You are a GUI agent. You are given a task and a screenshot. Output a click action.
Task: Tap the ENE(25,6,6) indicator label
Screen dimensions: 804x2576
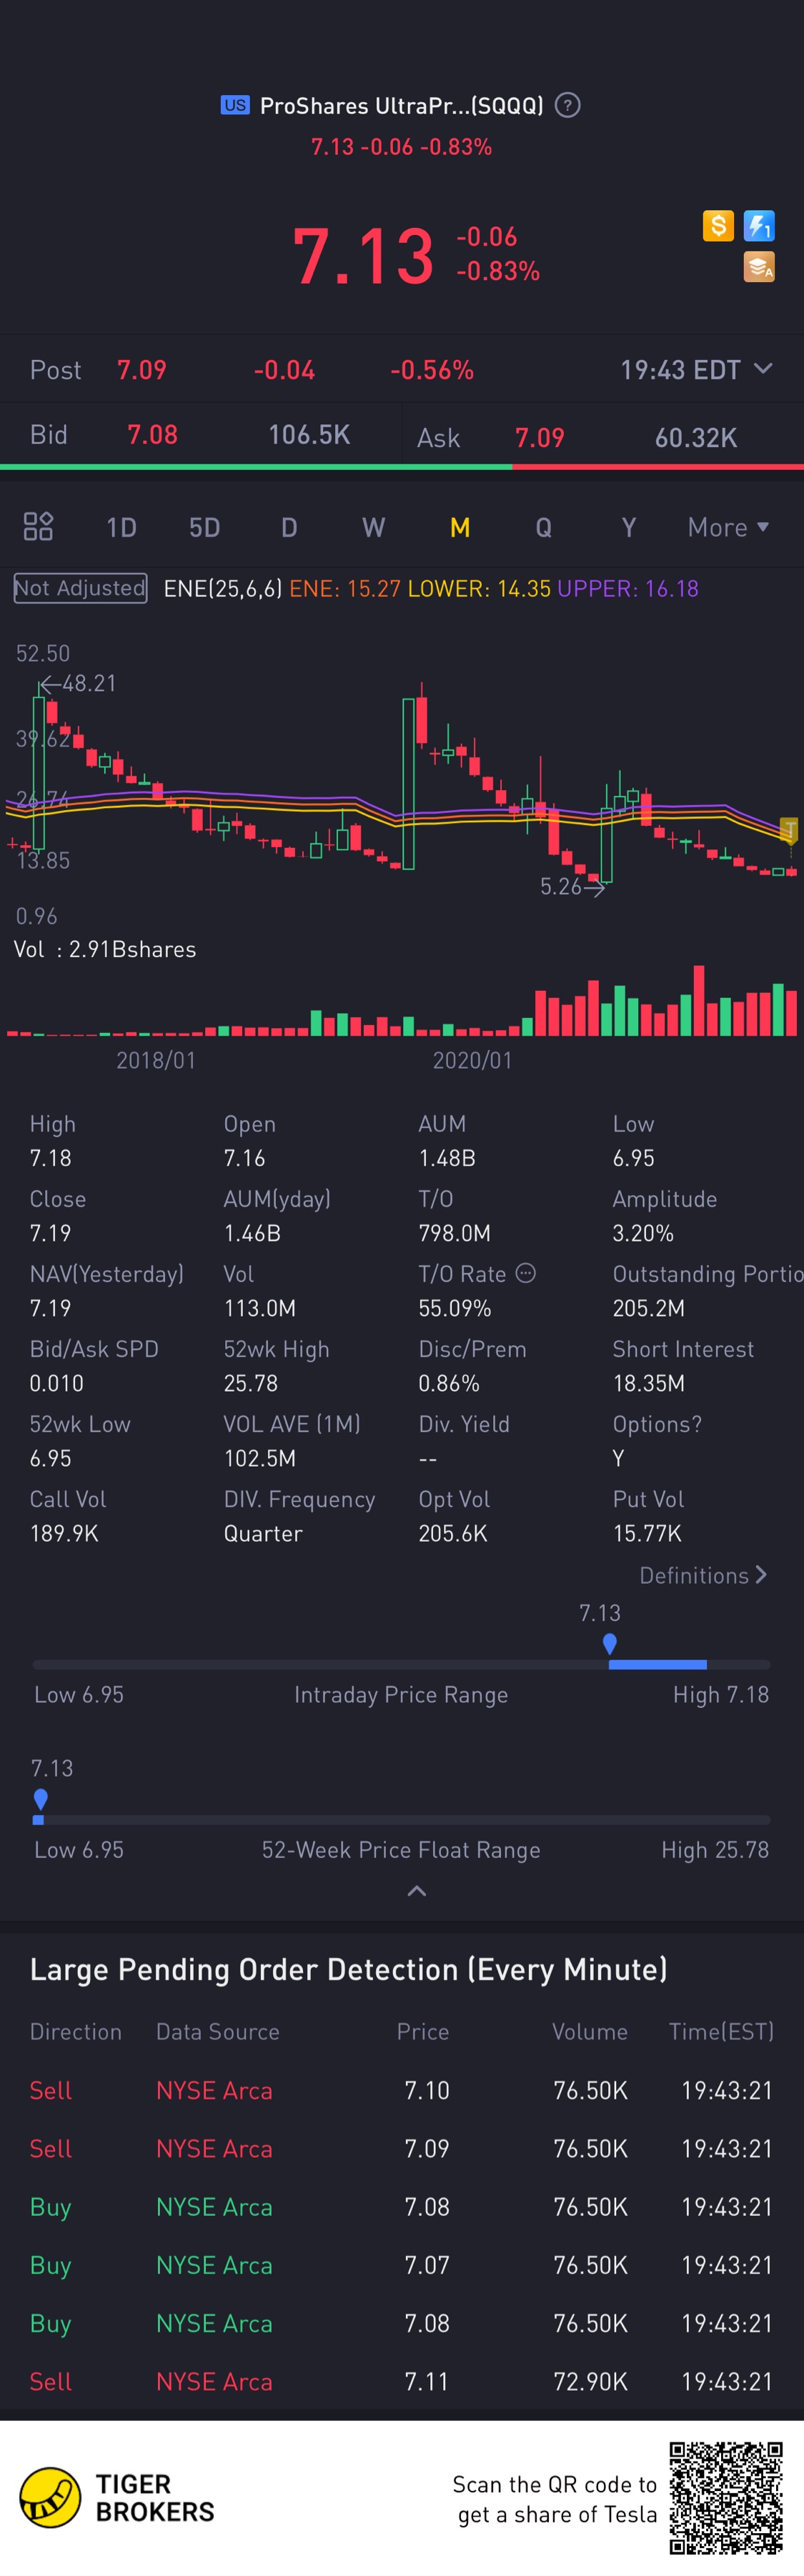click(222, 588)
